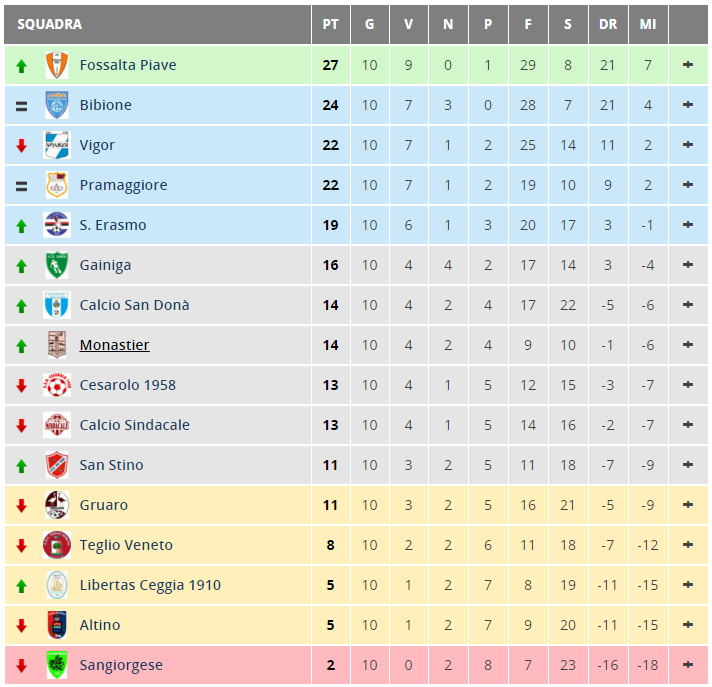Click the Bibione team crest
712x687 pixels.
(57, 105)
